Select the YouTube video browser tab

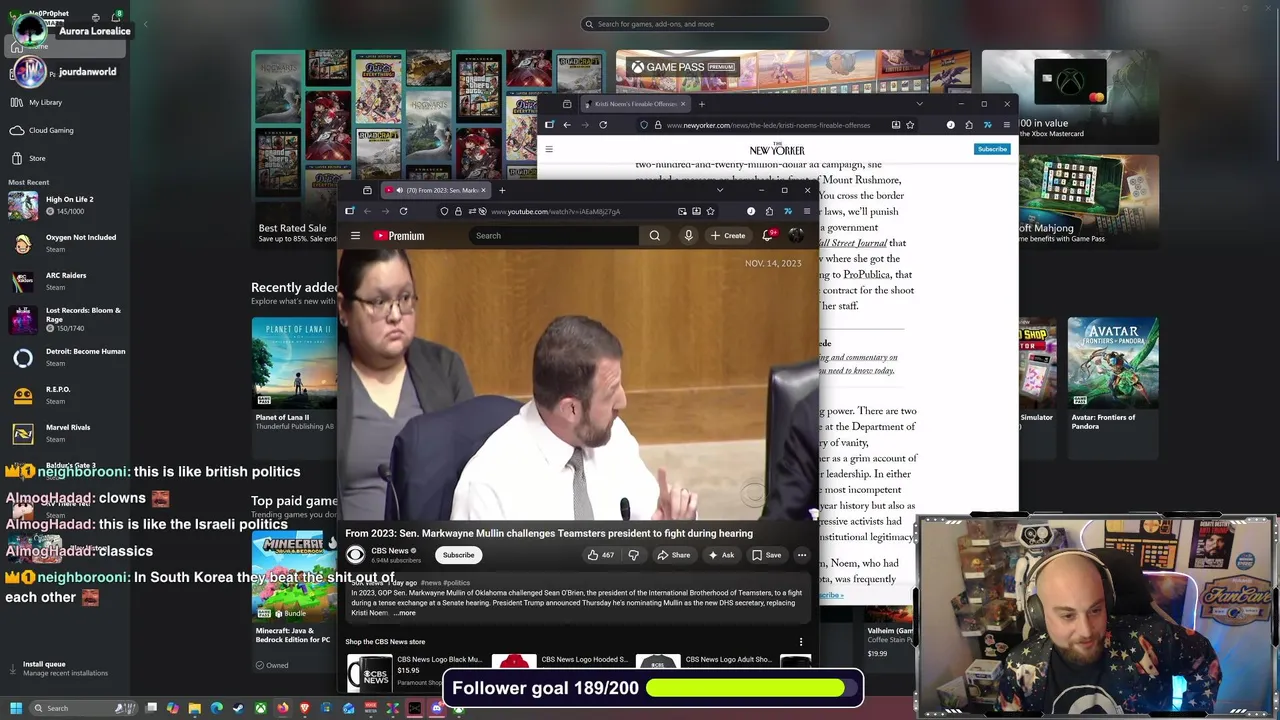point(436,190)
